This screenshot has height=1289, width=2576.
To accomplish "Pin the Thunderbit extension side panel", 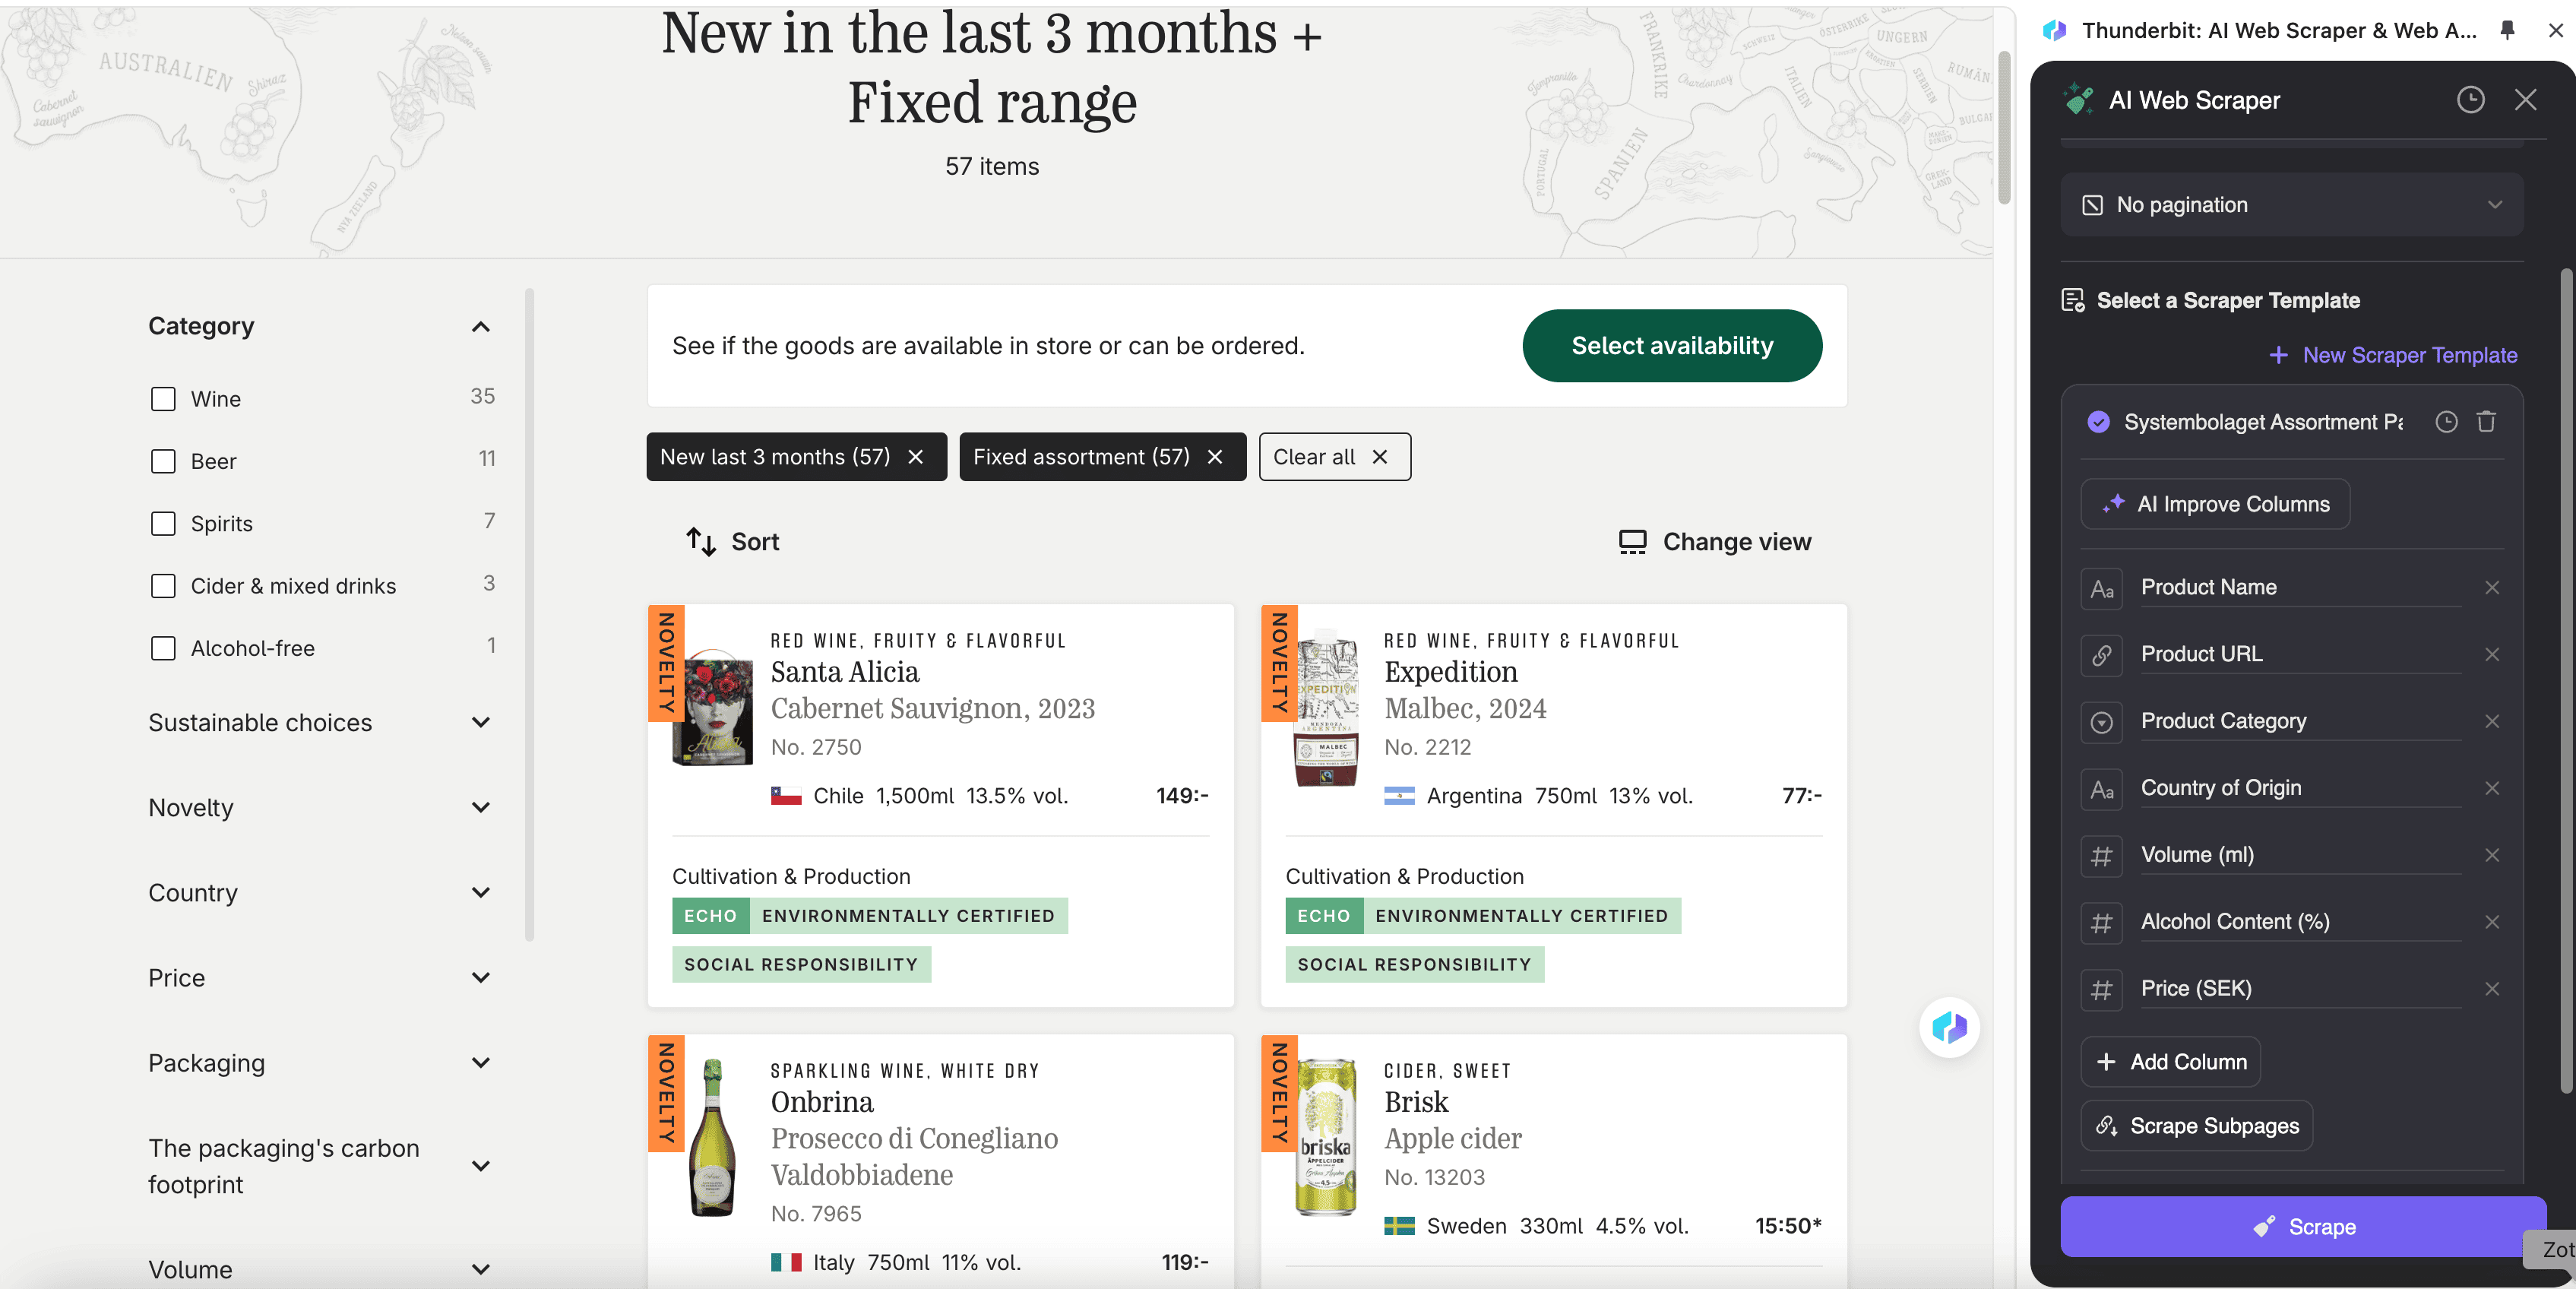I will [x=2507, y=30].
